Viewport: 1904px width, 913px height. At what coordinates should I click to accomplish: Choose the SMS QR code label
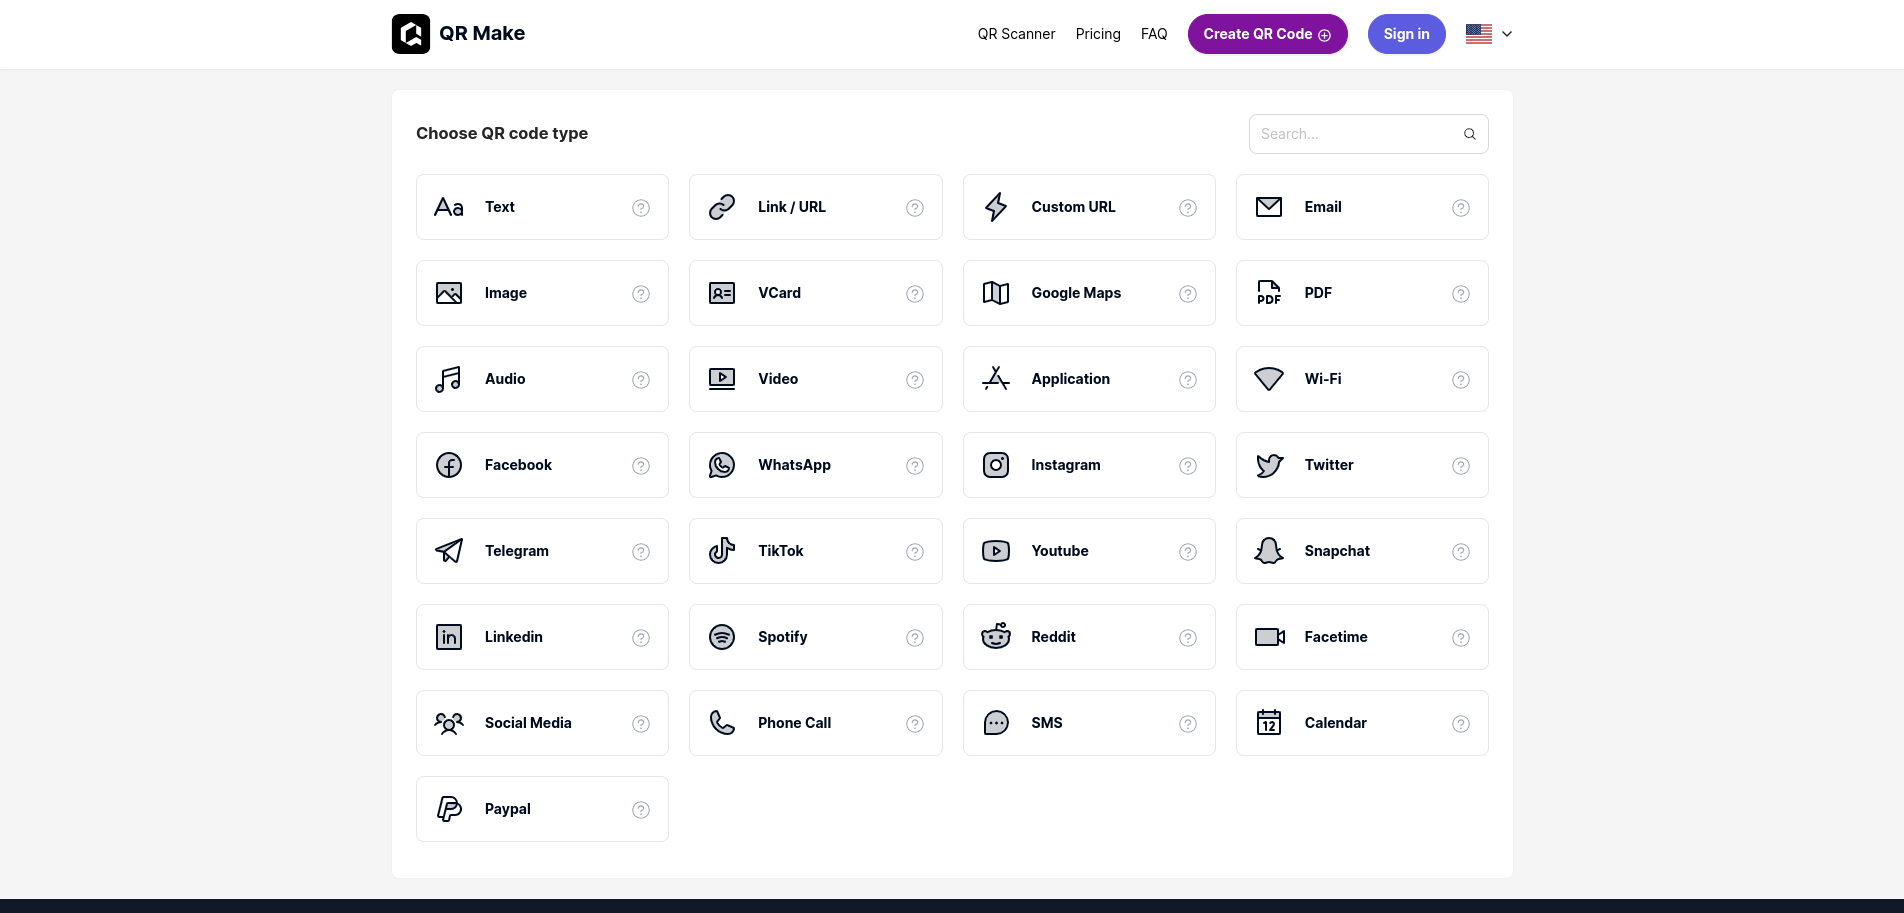pyautogui.click(x=1047, y=723)
